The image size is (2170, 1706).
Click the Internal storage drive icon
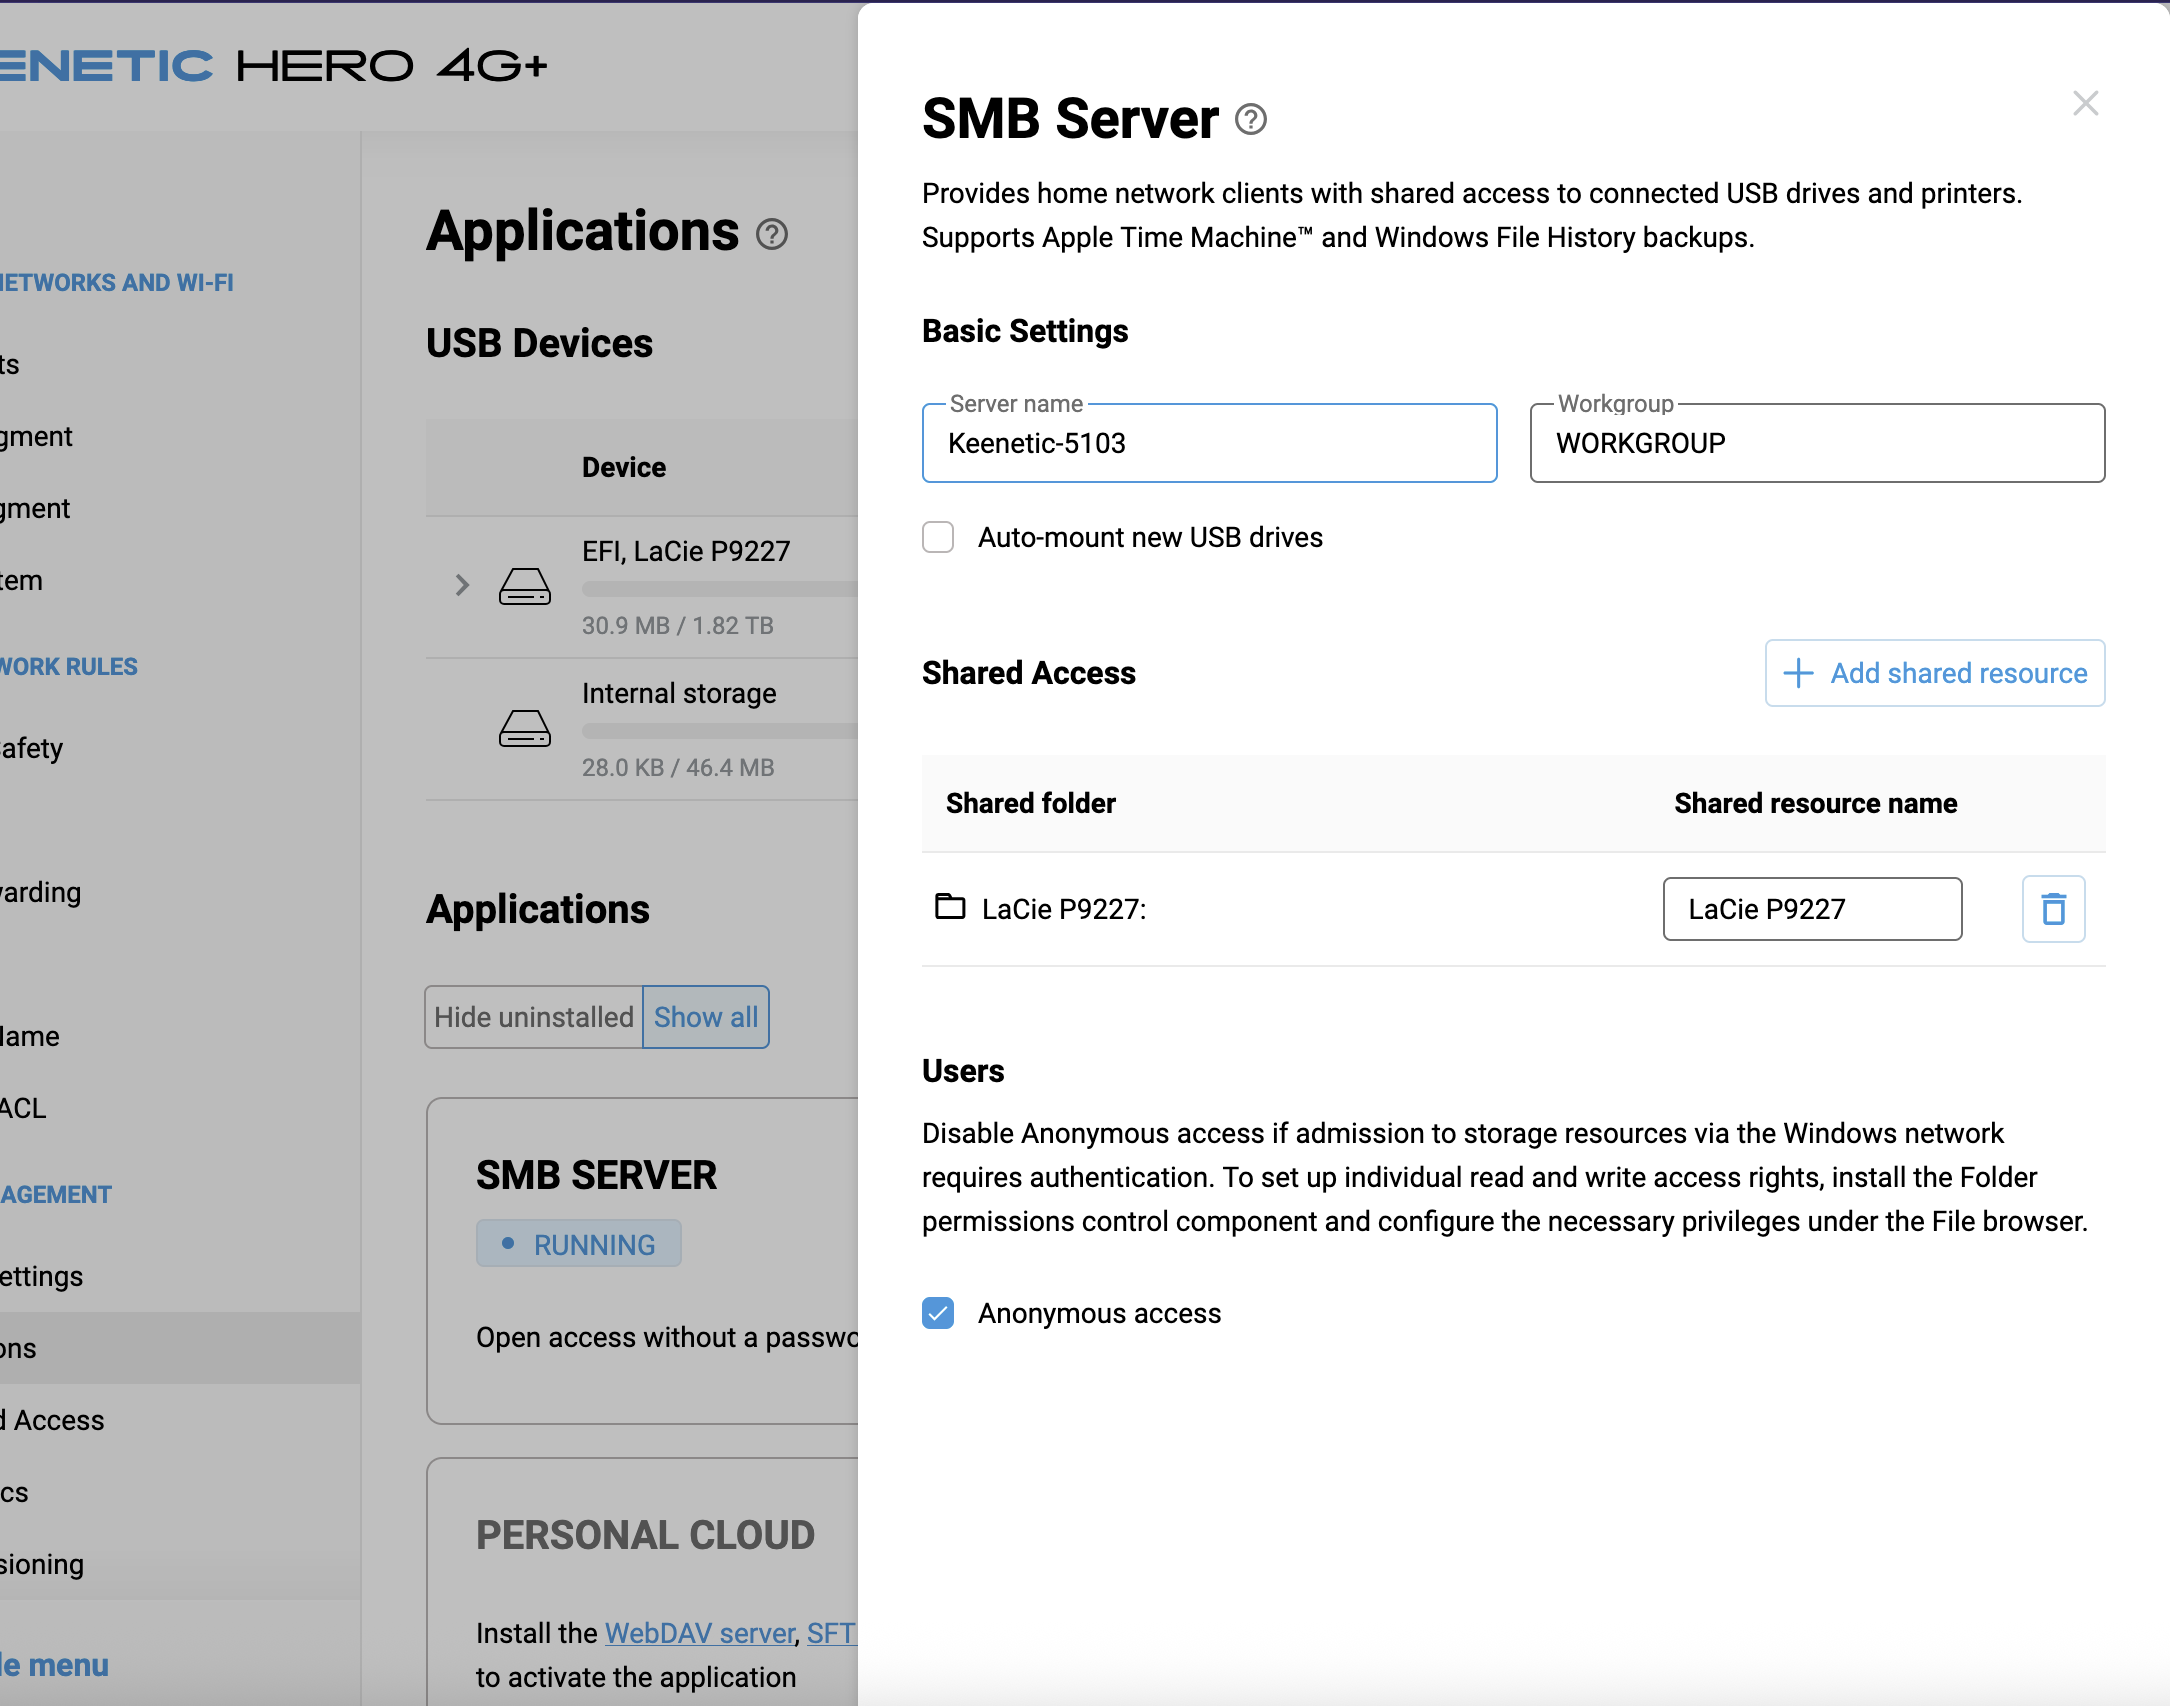click(x=525, y=728)
